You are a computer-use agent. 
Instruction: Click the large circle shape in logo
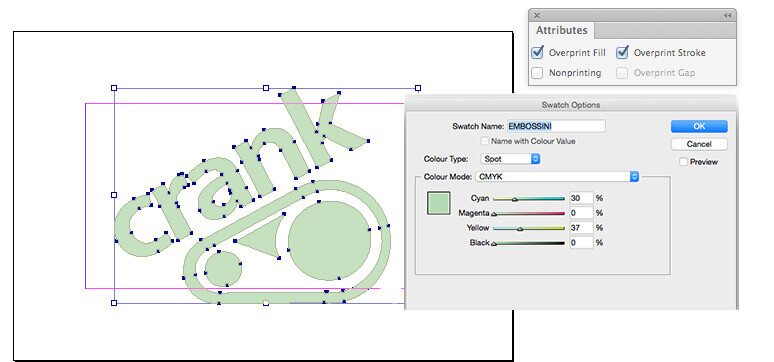pos(329,241)
